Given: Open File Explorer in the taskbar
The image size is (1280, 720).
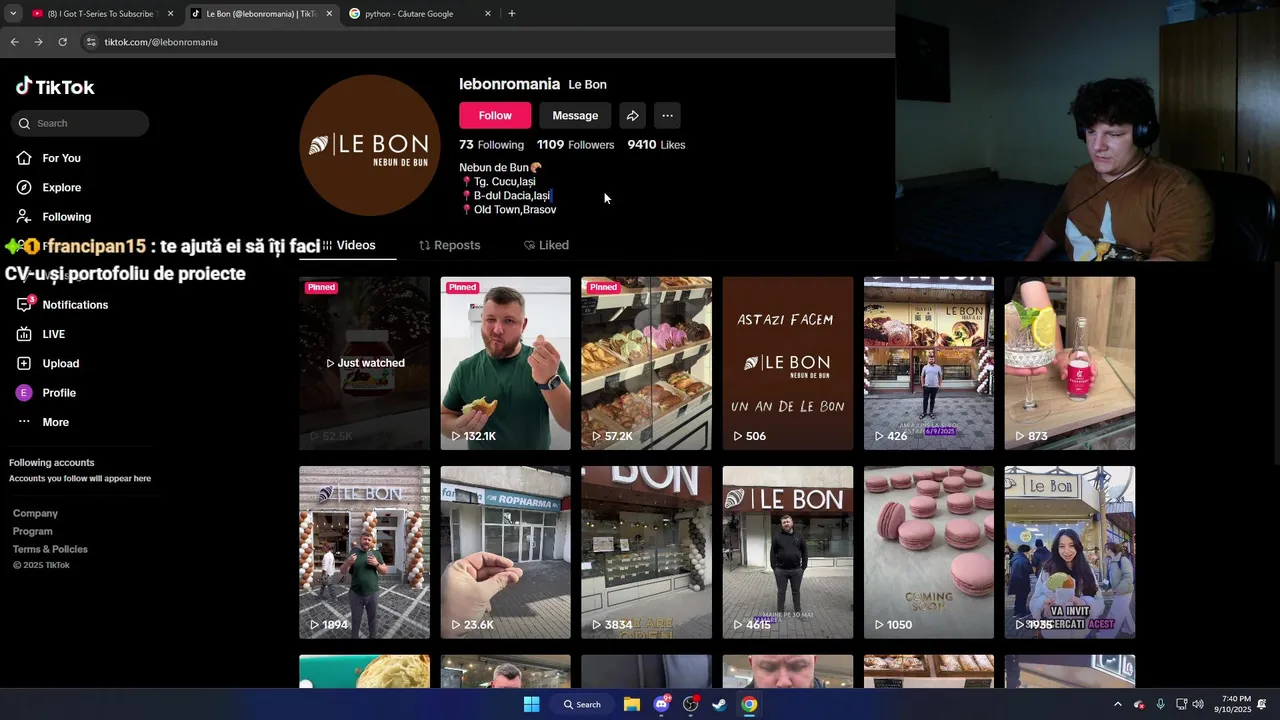Looking at the screenshot, I should point(632,704).
